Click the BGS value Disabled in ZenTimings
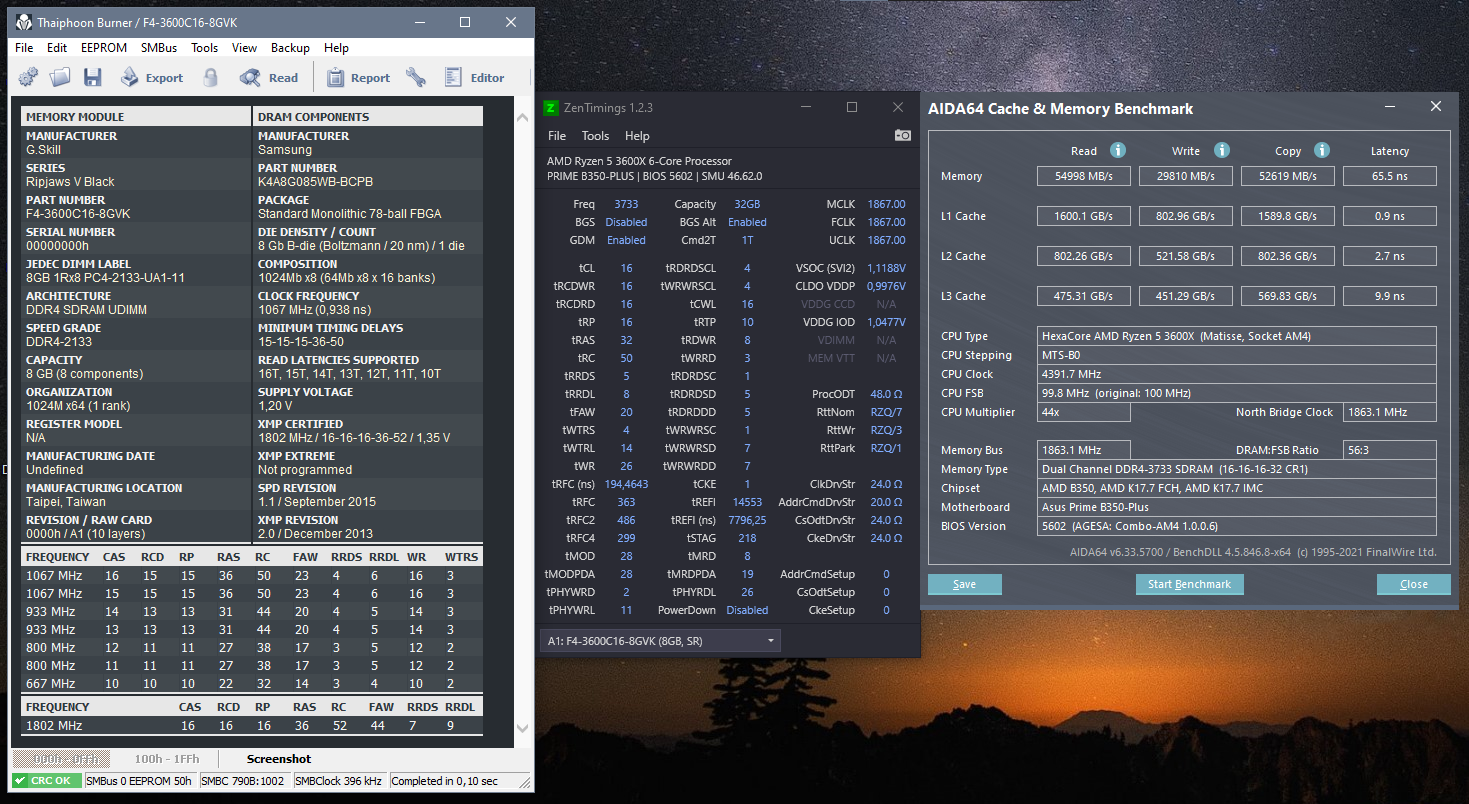Image resolution: width=1469 pixels, height=804 pixels. tap(626, 222)
